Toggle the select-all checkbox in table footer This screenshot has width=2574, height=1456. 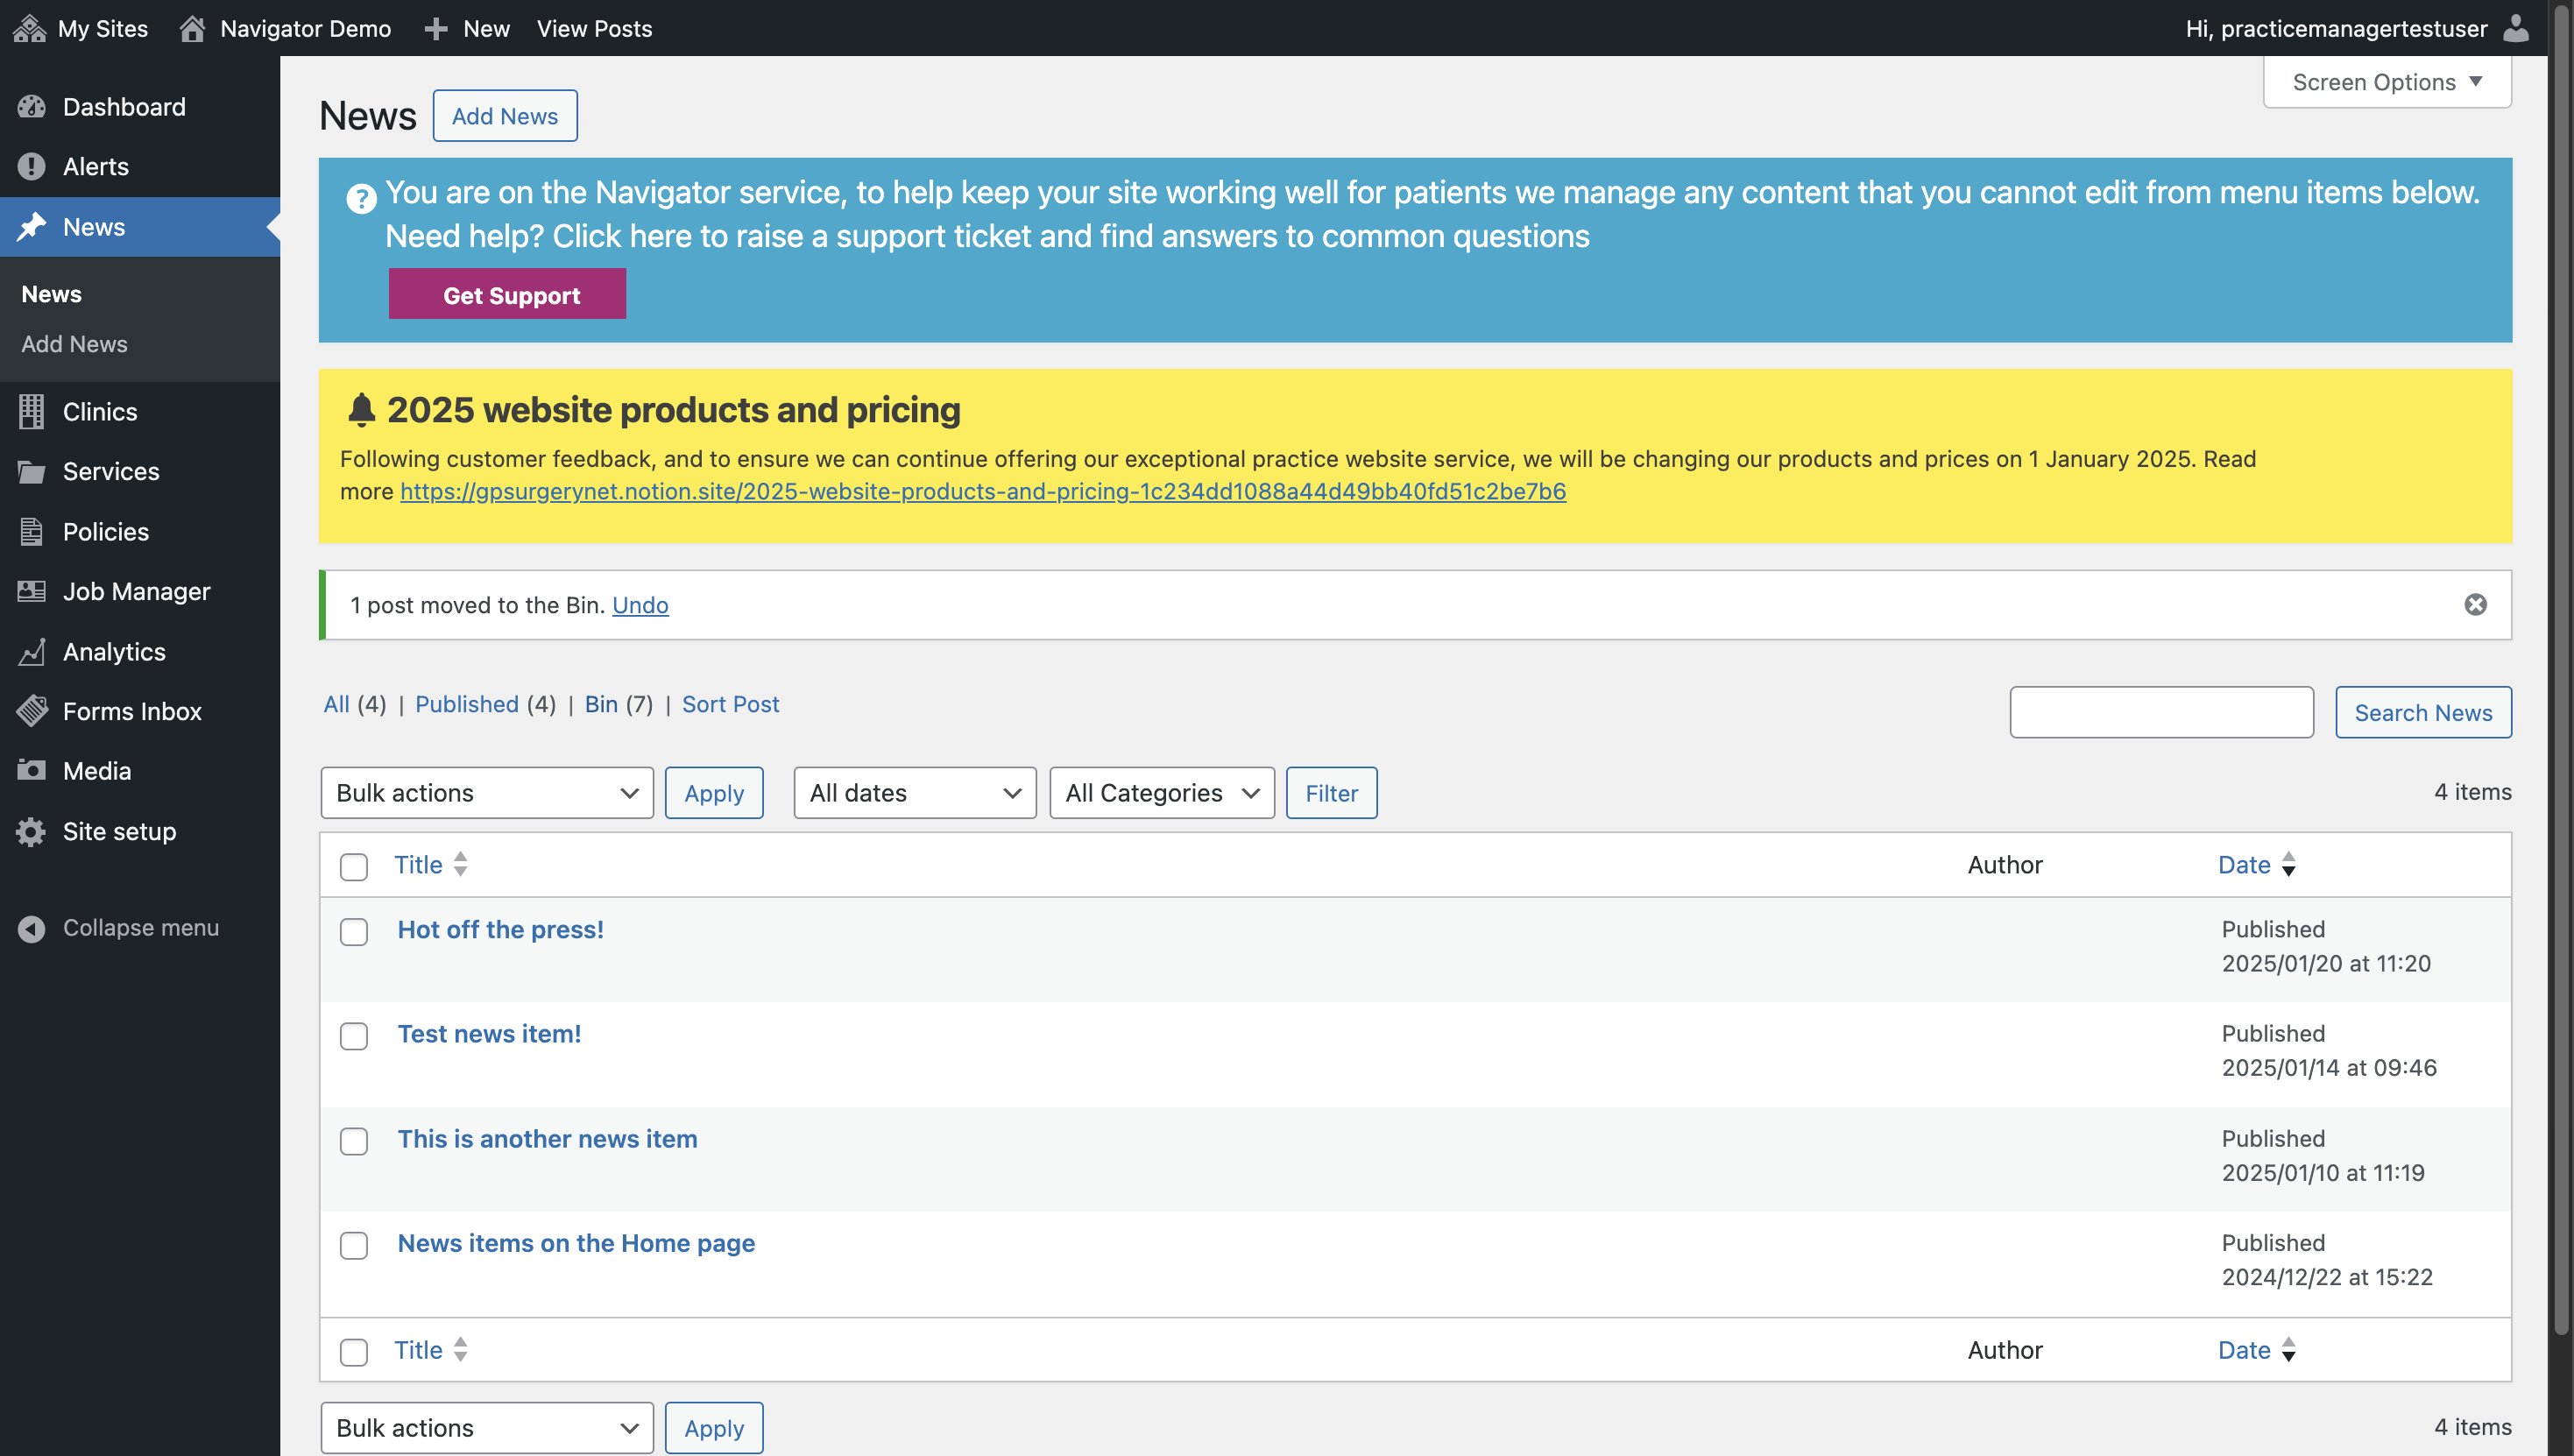[354, 1352]
